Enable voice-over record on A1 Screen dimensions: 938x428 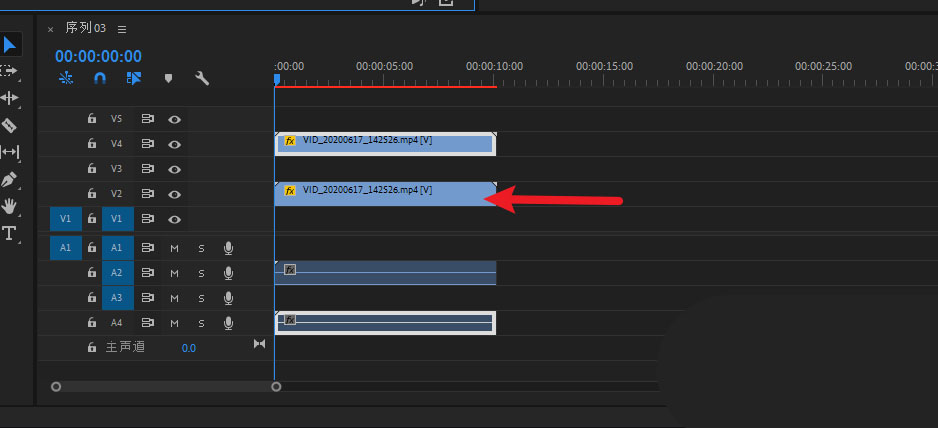[228, 248]
